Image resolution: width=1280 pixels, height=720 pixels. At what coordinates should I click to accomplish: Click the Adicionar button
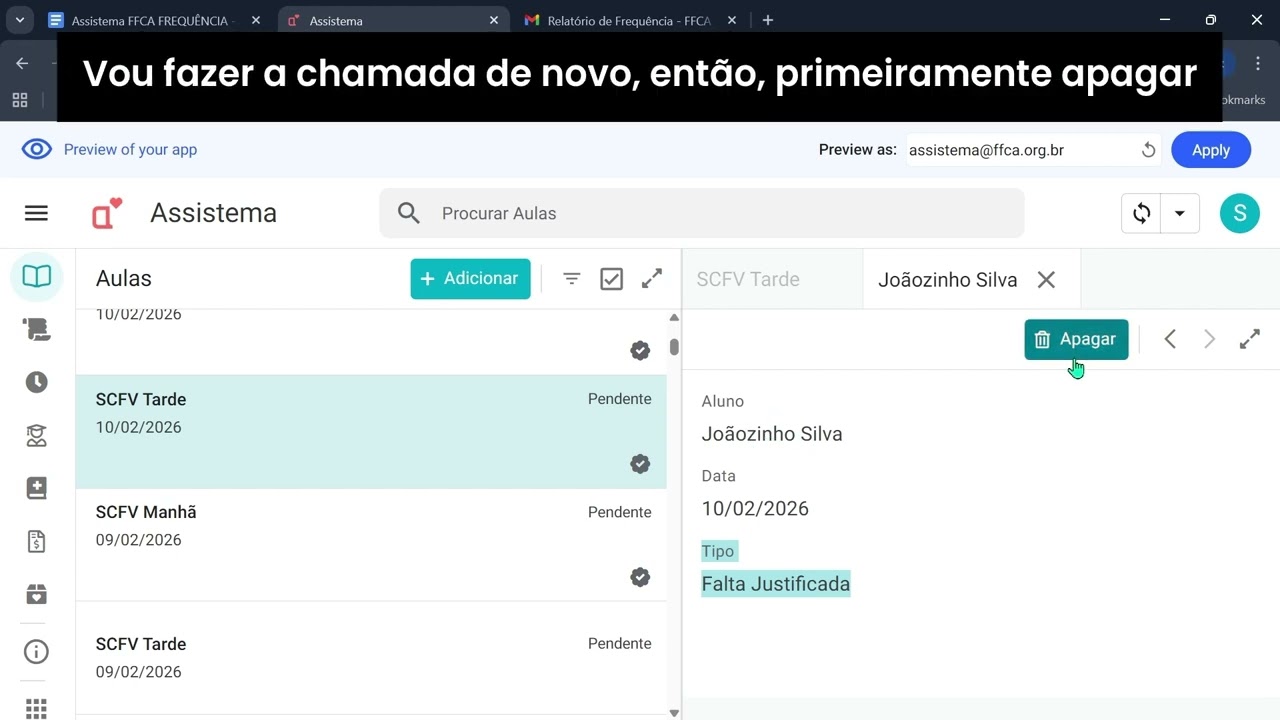[x=470, y=278]
